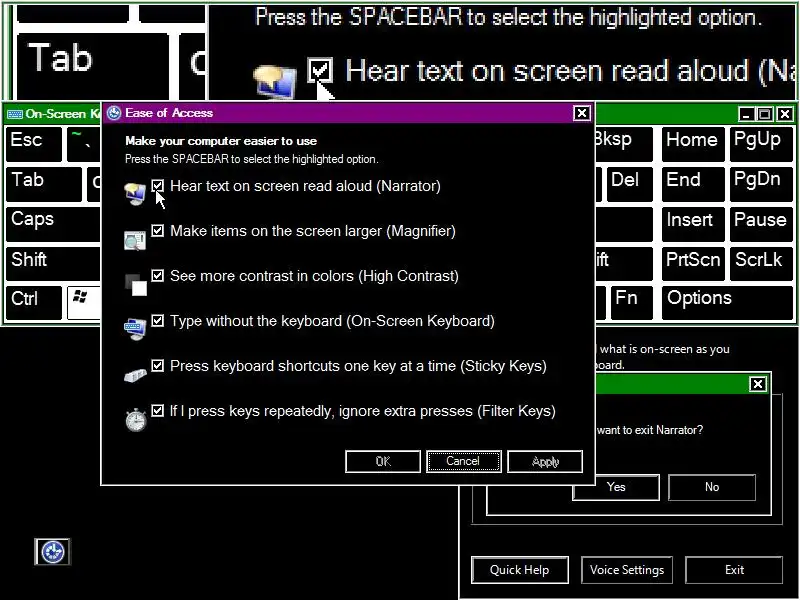Click the Narrator speech bubble icon in dialog
Viewport: 800px width, 600px height.
(x=135, y=194)
